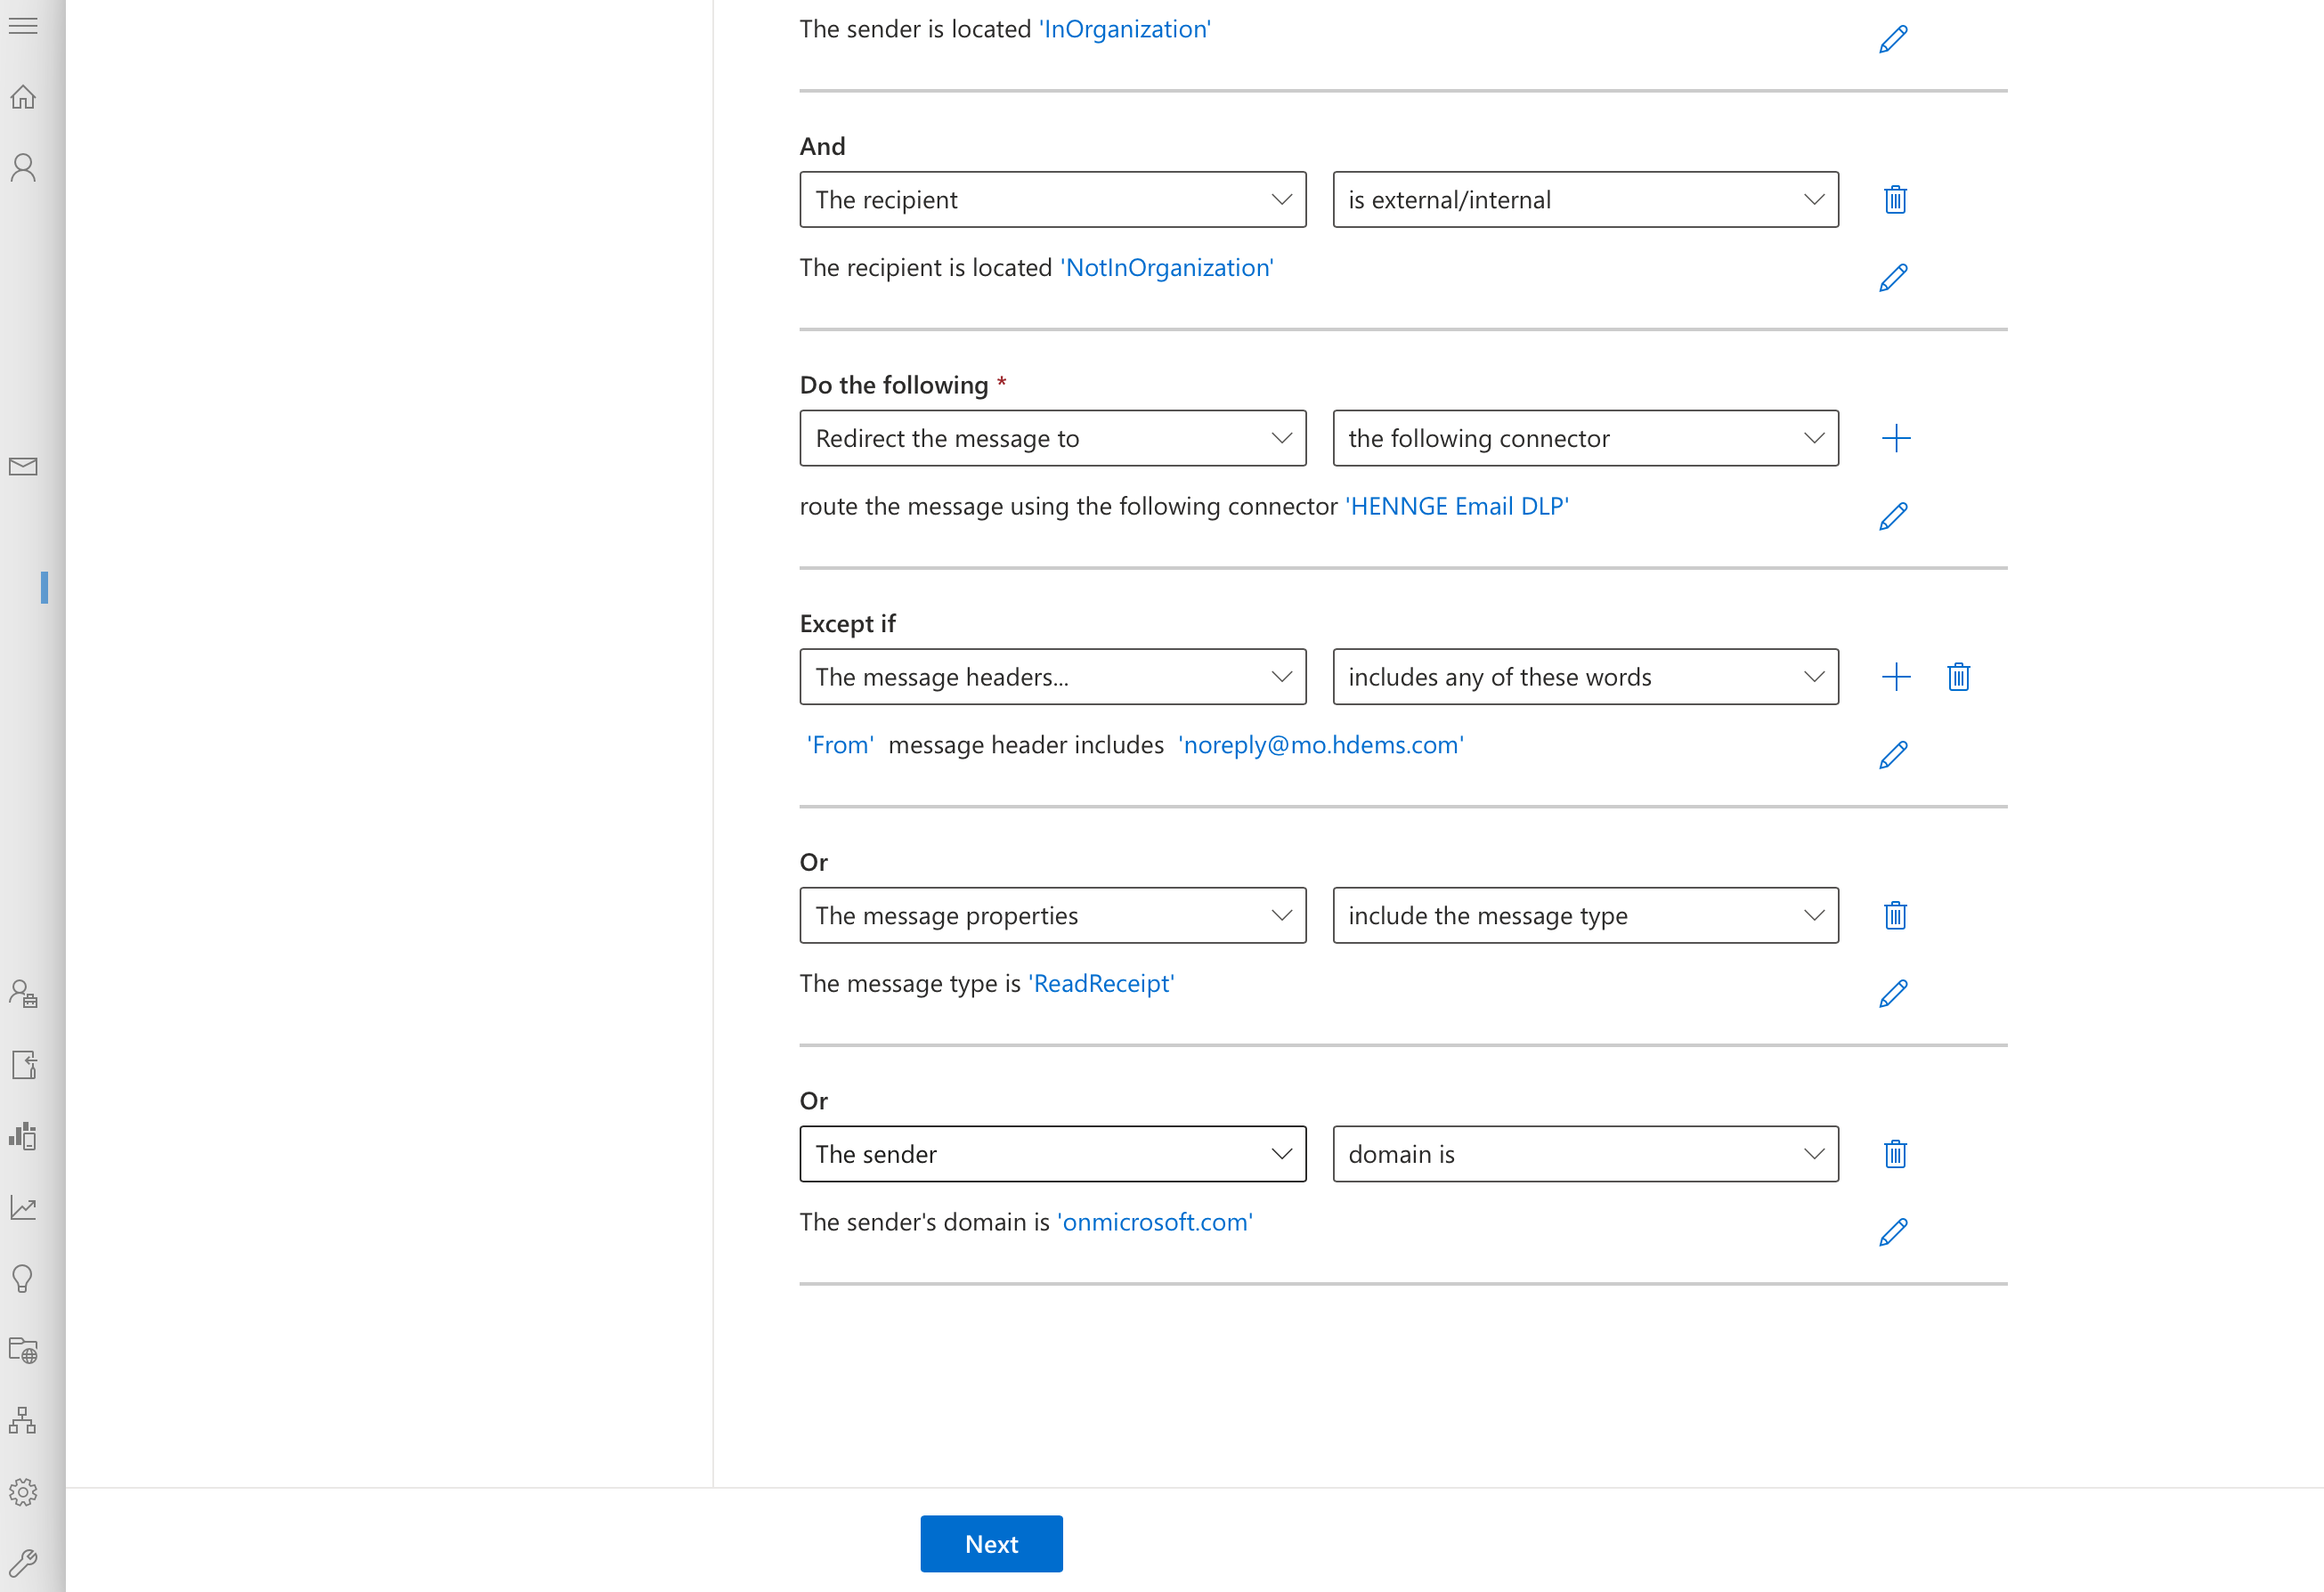This screenshot has width=2324, height=1592.
Task: Go to Home in the sidebar
Action: (x=23, y=97)
